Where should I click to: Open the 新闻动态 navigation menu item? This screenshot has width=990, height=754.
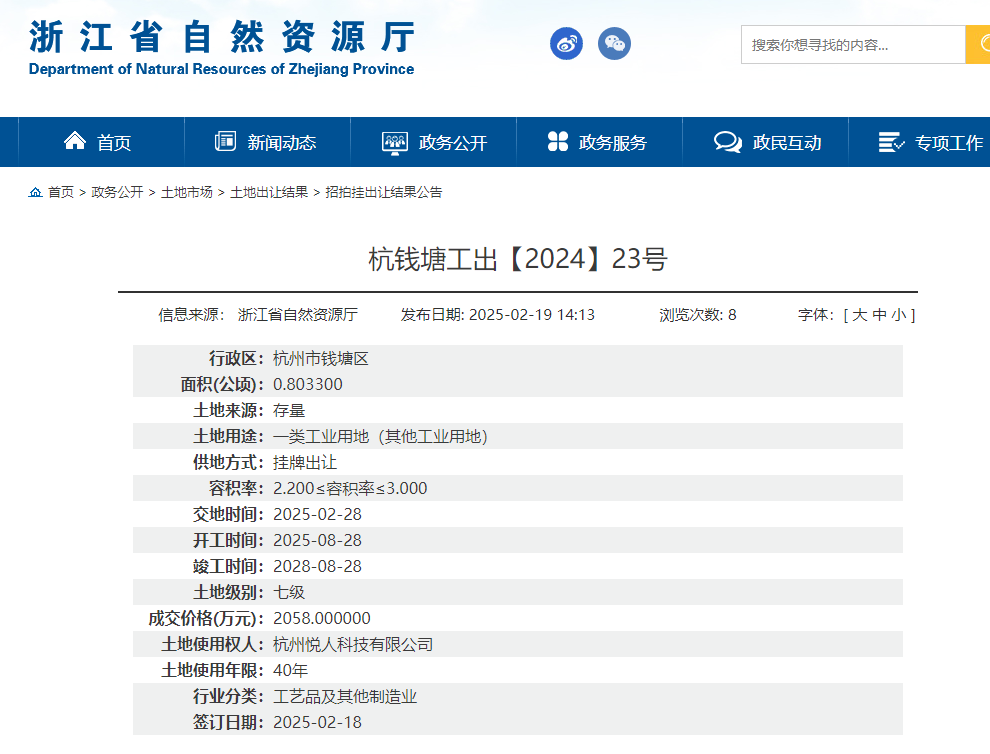[x=268, y=142]
